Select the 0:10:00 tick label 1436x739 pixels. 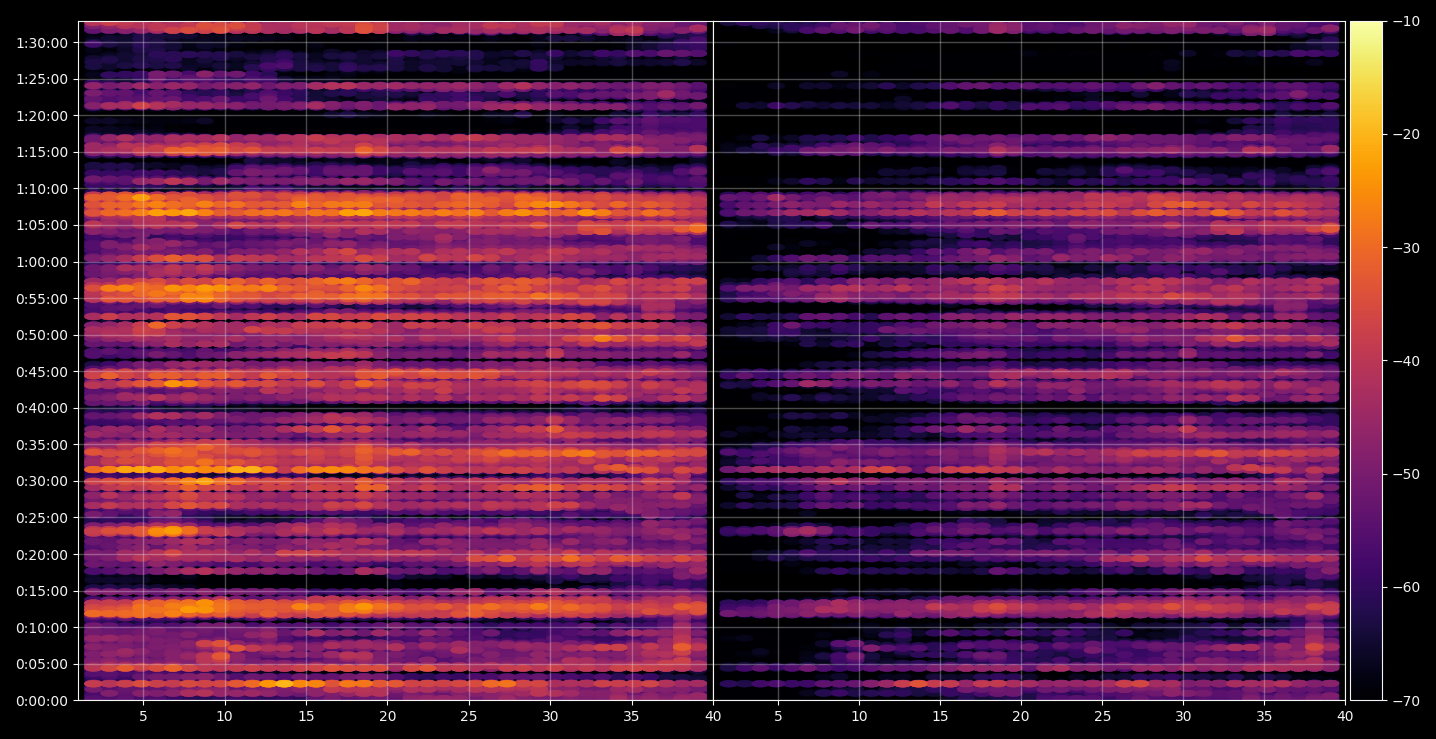pos(41,628)
